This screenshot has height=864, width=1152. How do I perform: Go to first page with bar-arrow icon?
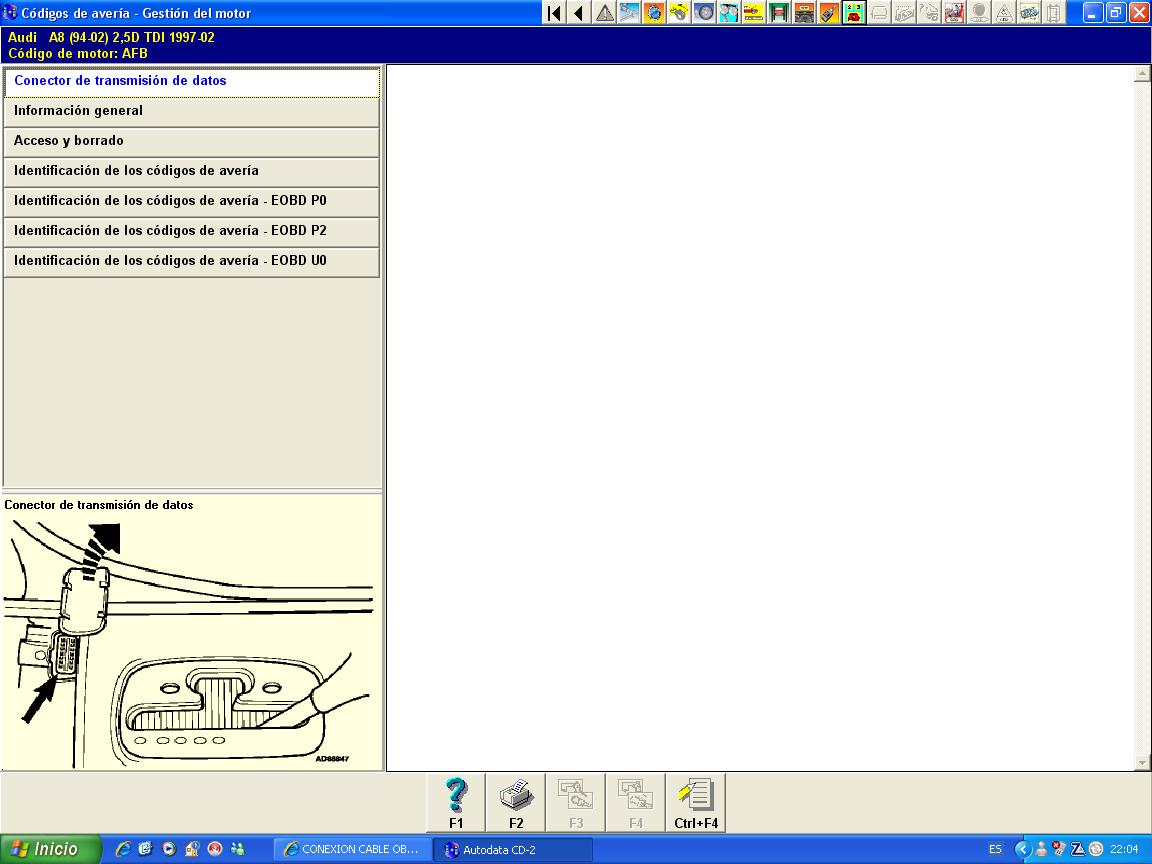pos(555,12)
